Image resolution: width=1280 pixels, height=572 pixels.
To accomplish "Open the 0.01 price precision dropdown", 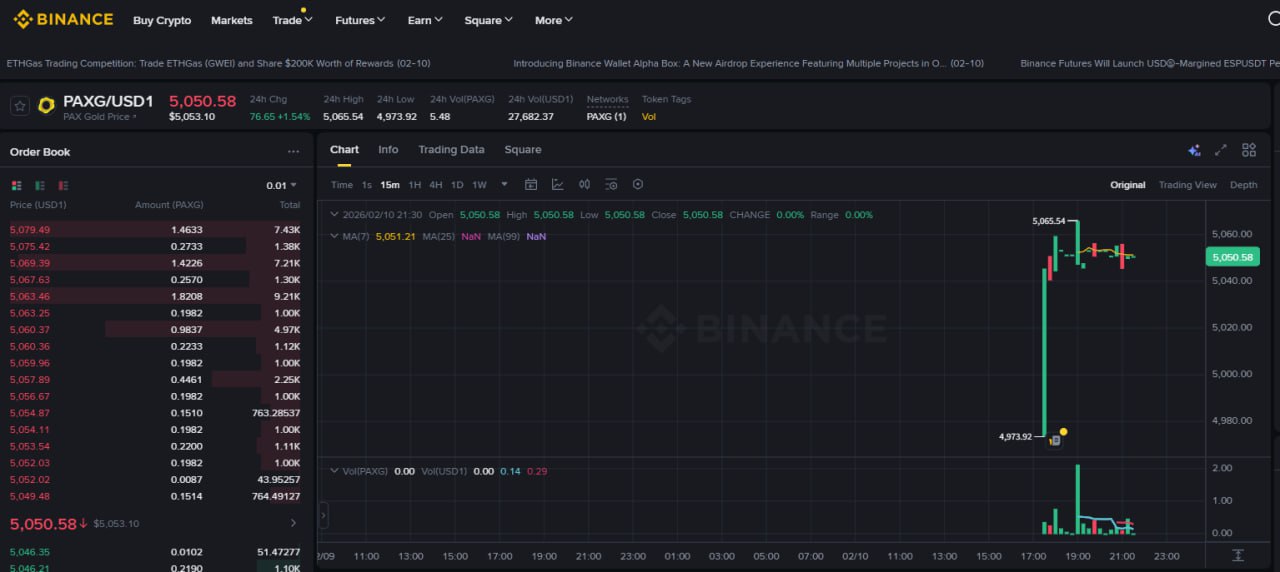I will click(281, 185).
